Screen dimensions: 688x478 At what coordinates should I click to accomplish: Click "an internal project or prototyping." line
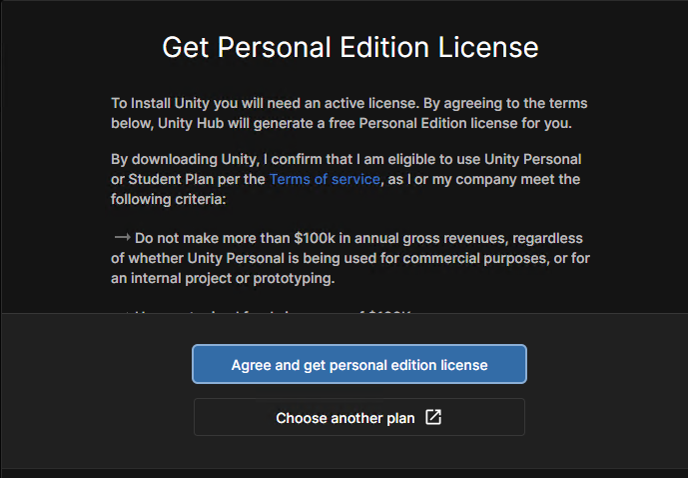(x=222, y=278)
